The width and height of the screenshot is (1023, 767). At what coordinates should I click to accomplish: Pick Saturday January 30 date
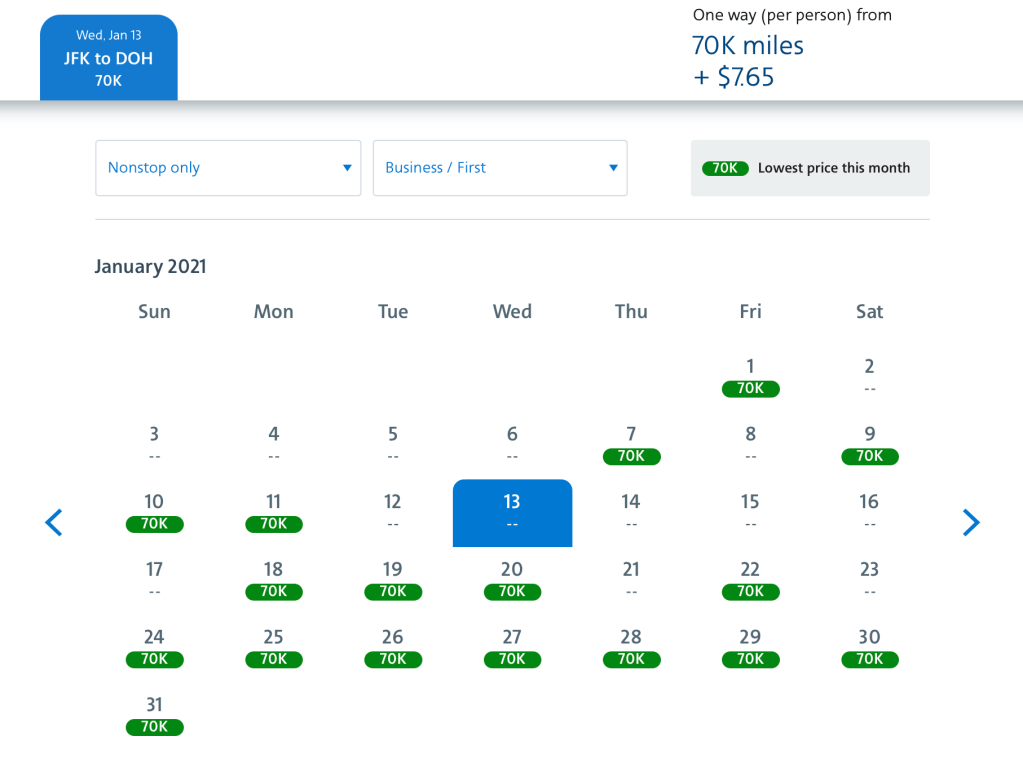click(869, 648)
